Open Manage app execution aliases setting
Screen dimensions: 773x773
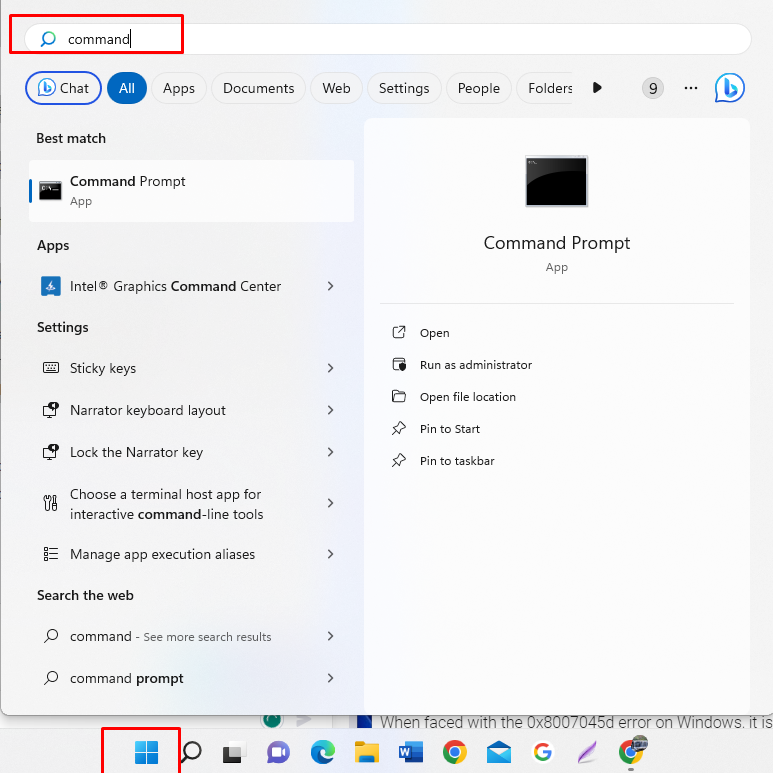click(x=191, y=554)
